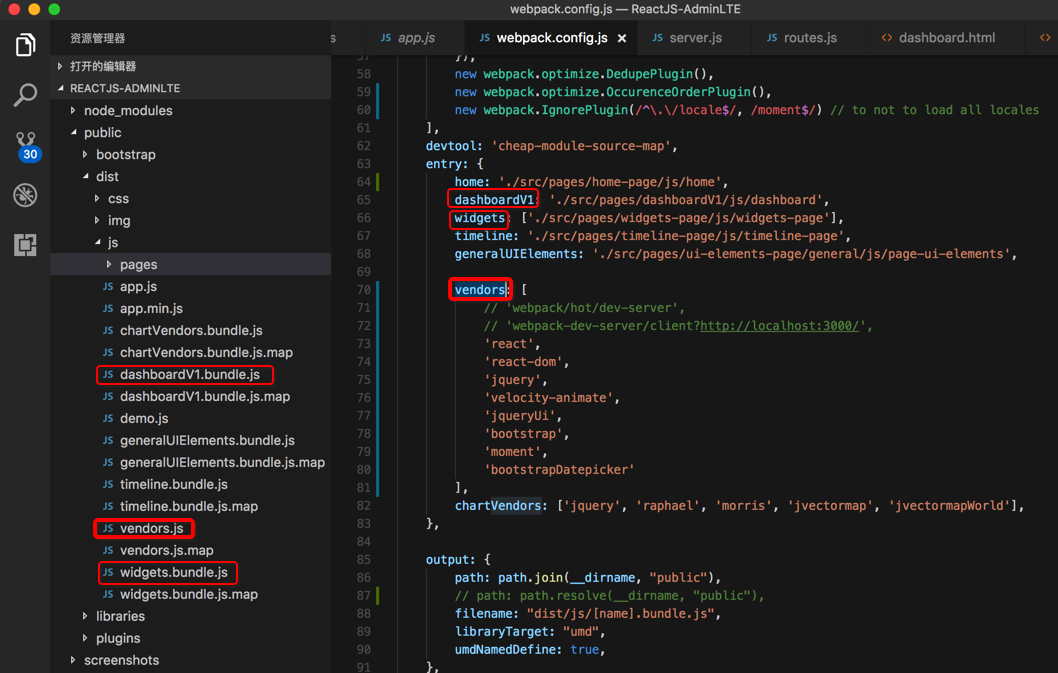Viewport: 1058px width, 673px height.
Task: Open the Explorer view in activity bar
Action: pos(25,45)
